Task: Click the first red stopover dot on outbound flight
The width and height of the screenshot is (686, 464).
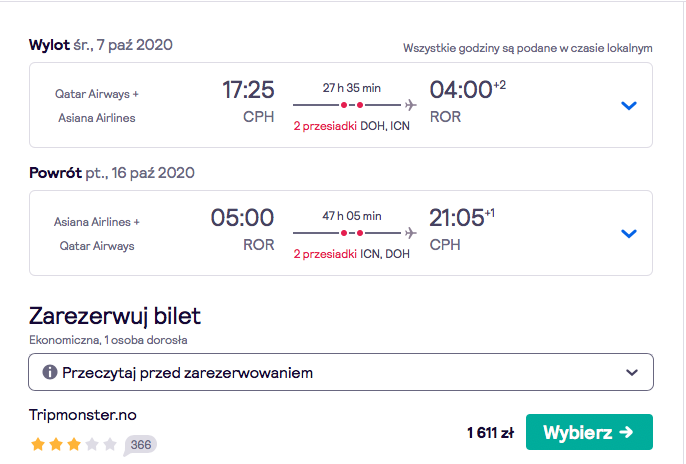Action: [x=344, y=105]
